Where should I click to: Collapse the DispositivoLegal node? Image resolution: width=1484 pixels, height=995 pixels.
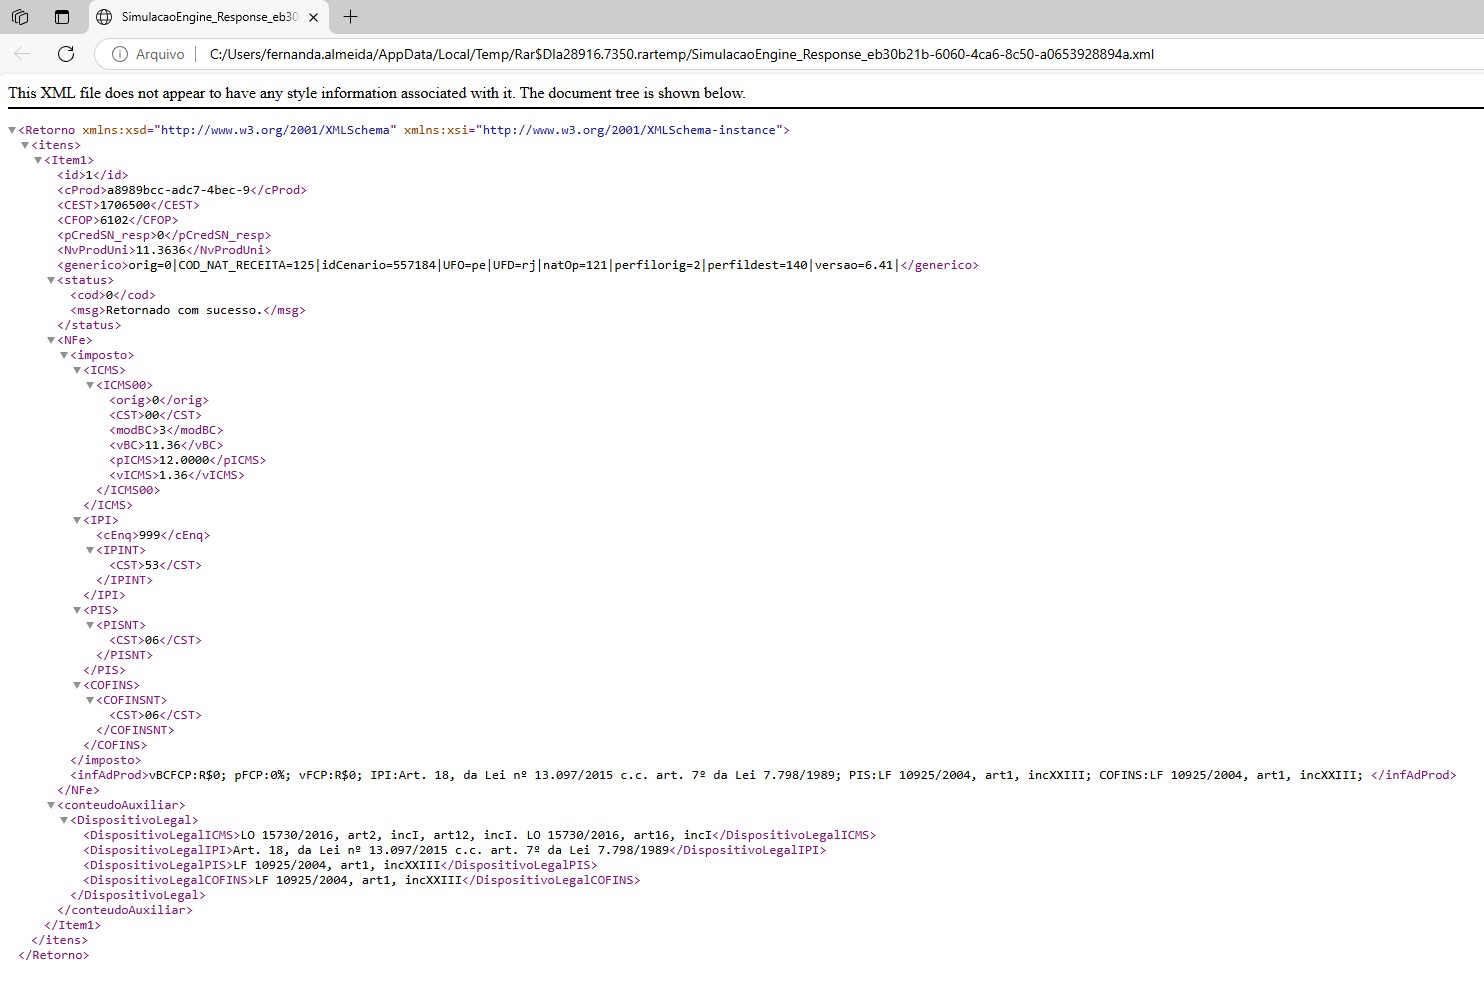(x=64, y=820)
